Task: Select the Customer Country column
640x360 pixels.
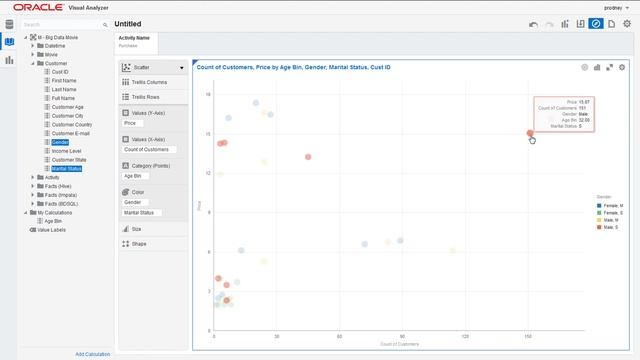Action: coord(72,124)
